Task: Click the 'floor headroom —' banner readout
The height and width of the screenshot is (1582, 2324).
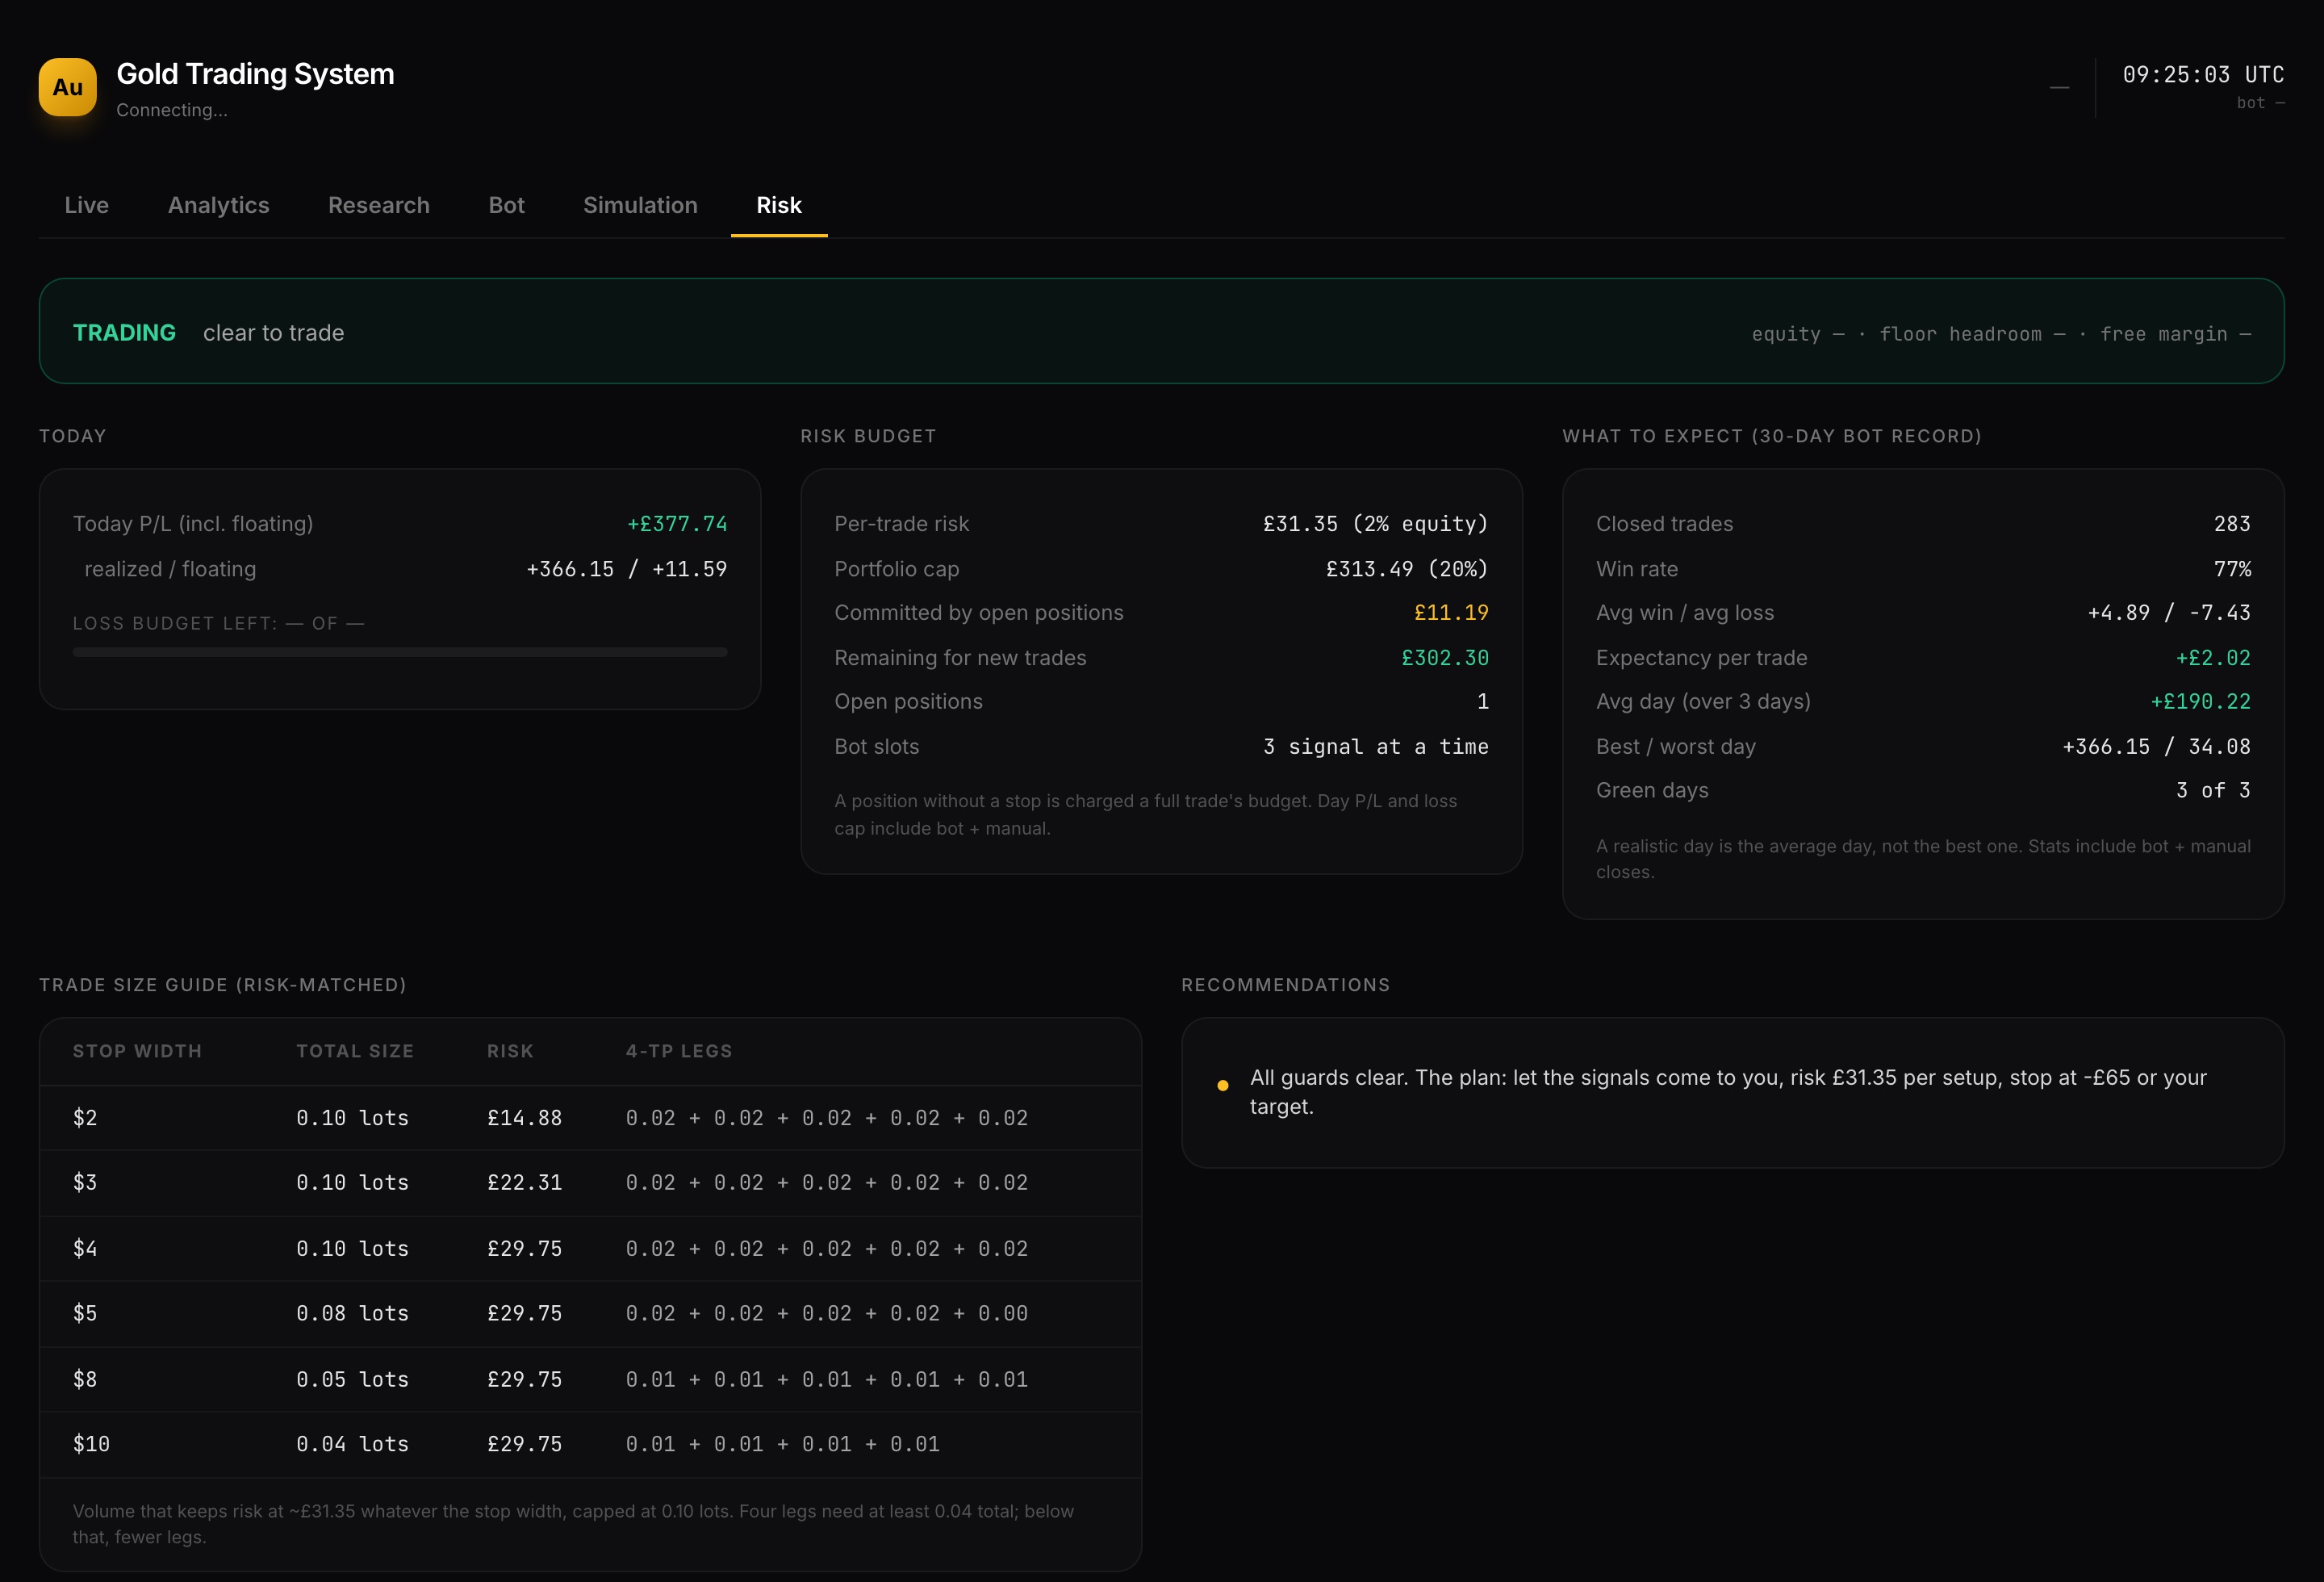Action: (1971, 334)
